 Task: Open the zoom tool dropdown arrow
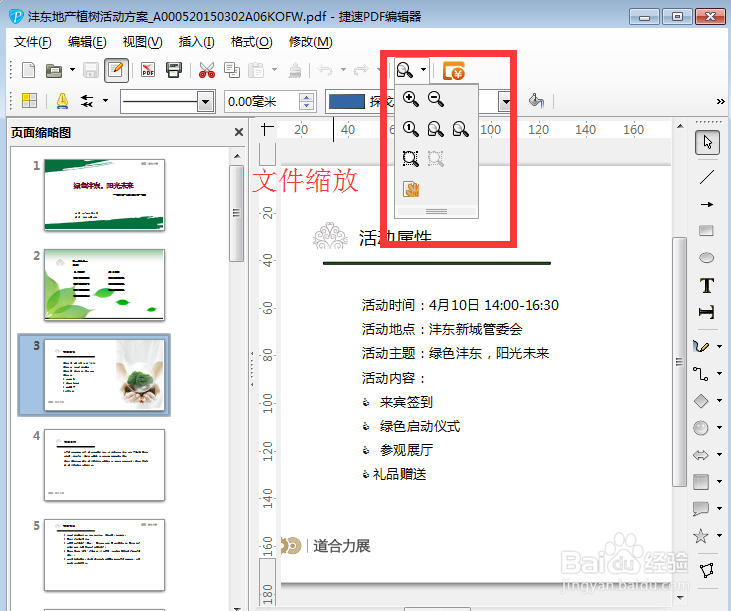coord(423,70)
